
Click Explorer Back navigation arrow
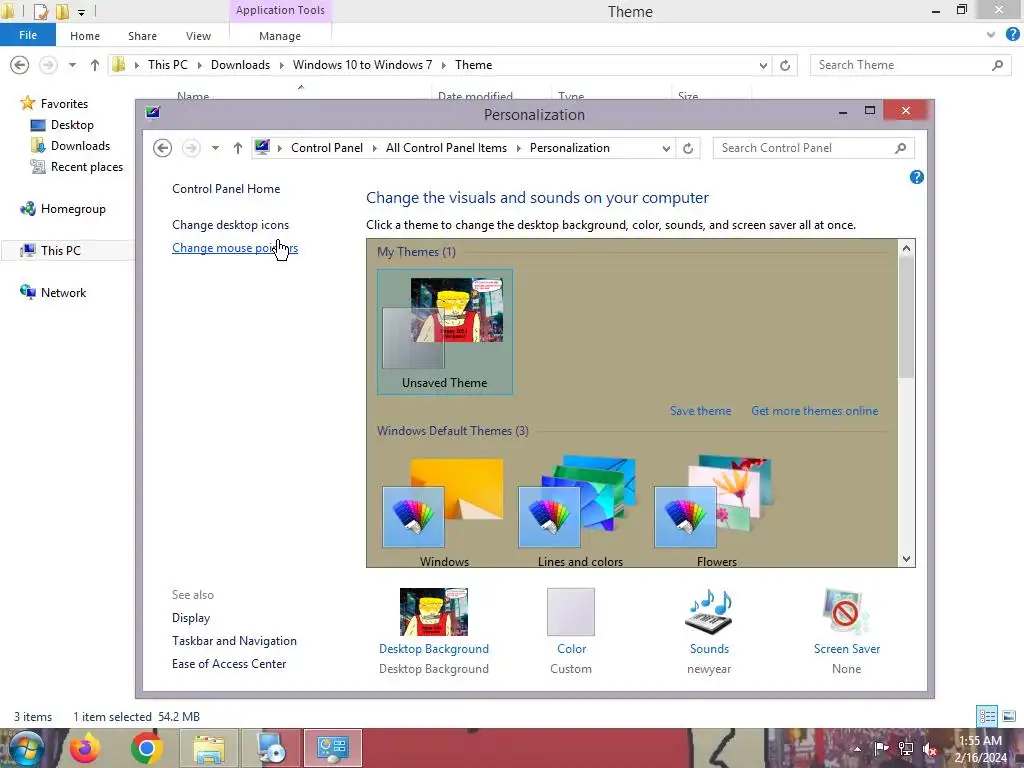(x=20, y=65)
